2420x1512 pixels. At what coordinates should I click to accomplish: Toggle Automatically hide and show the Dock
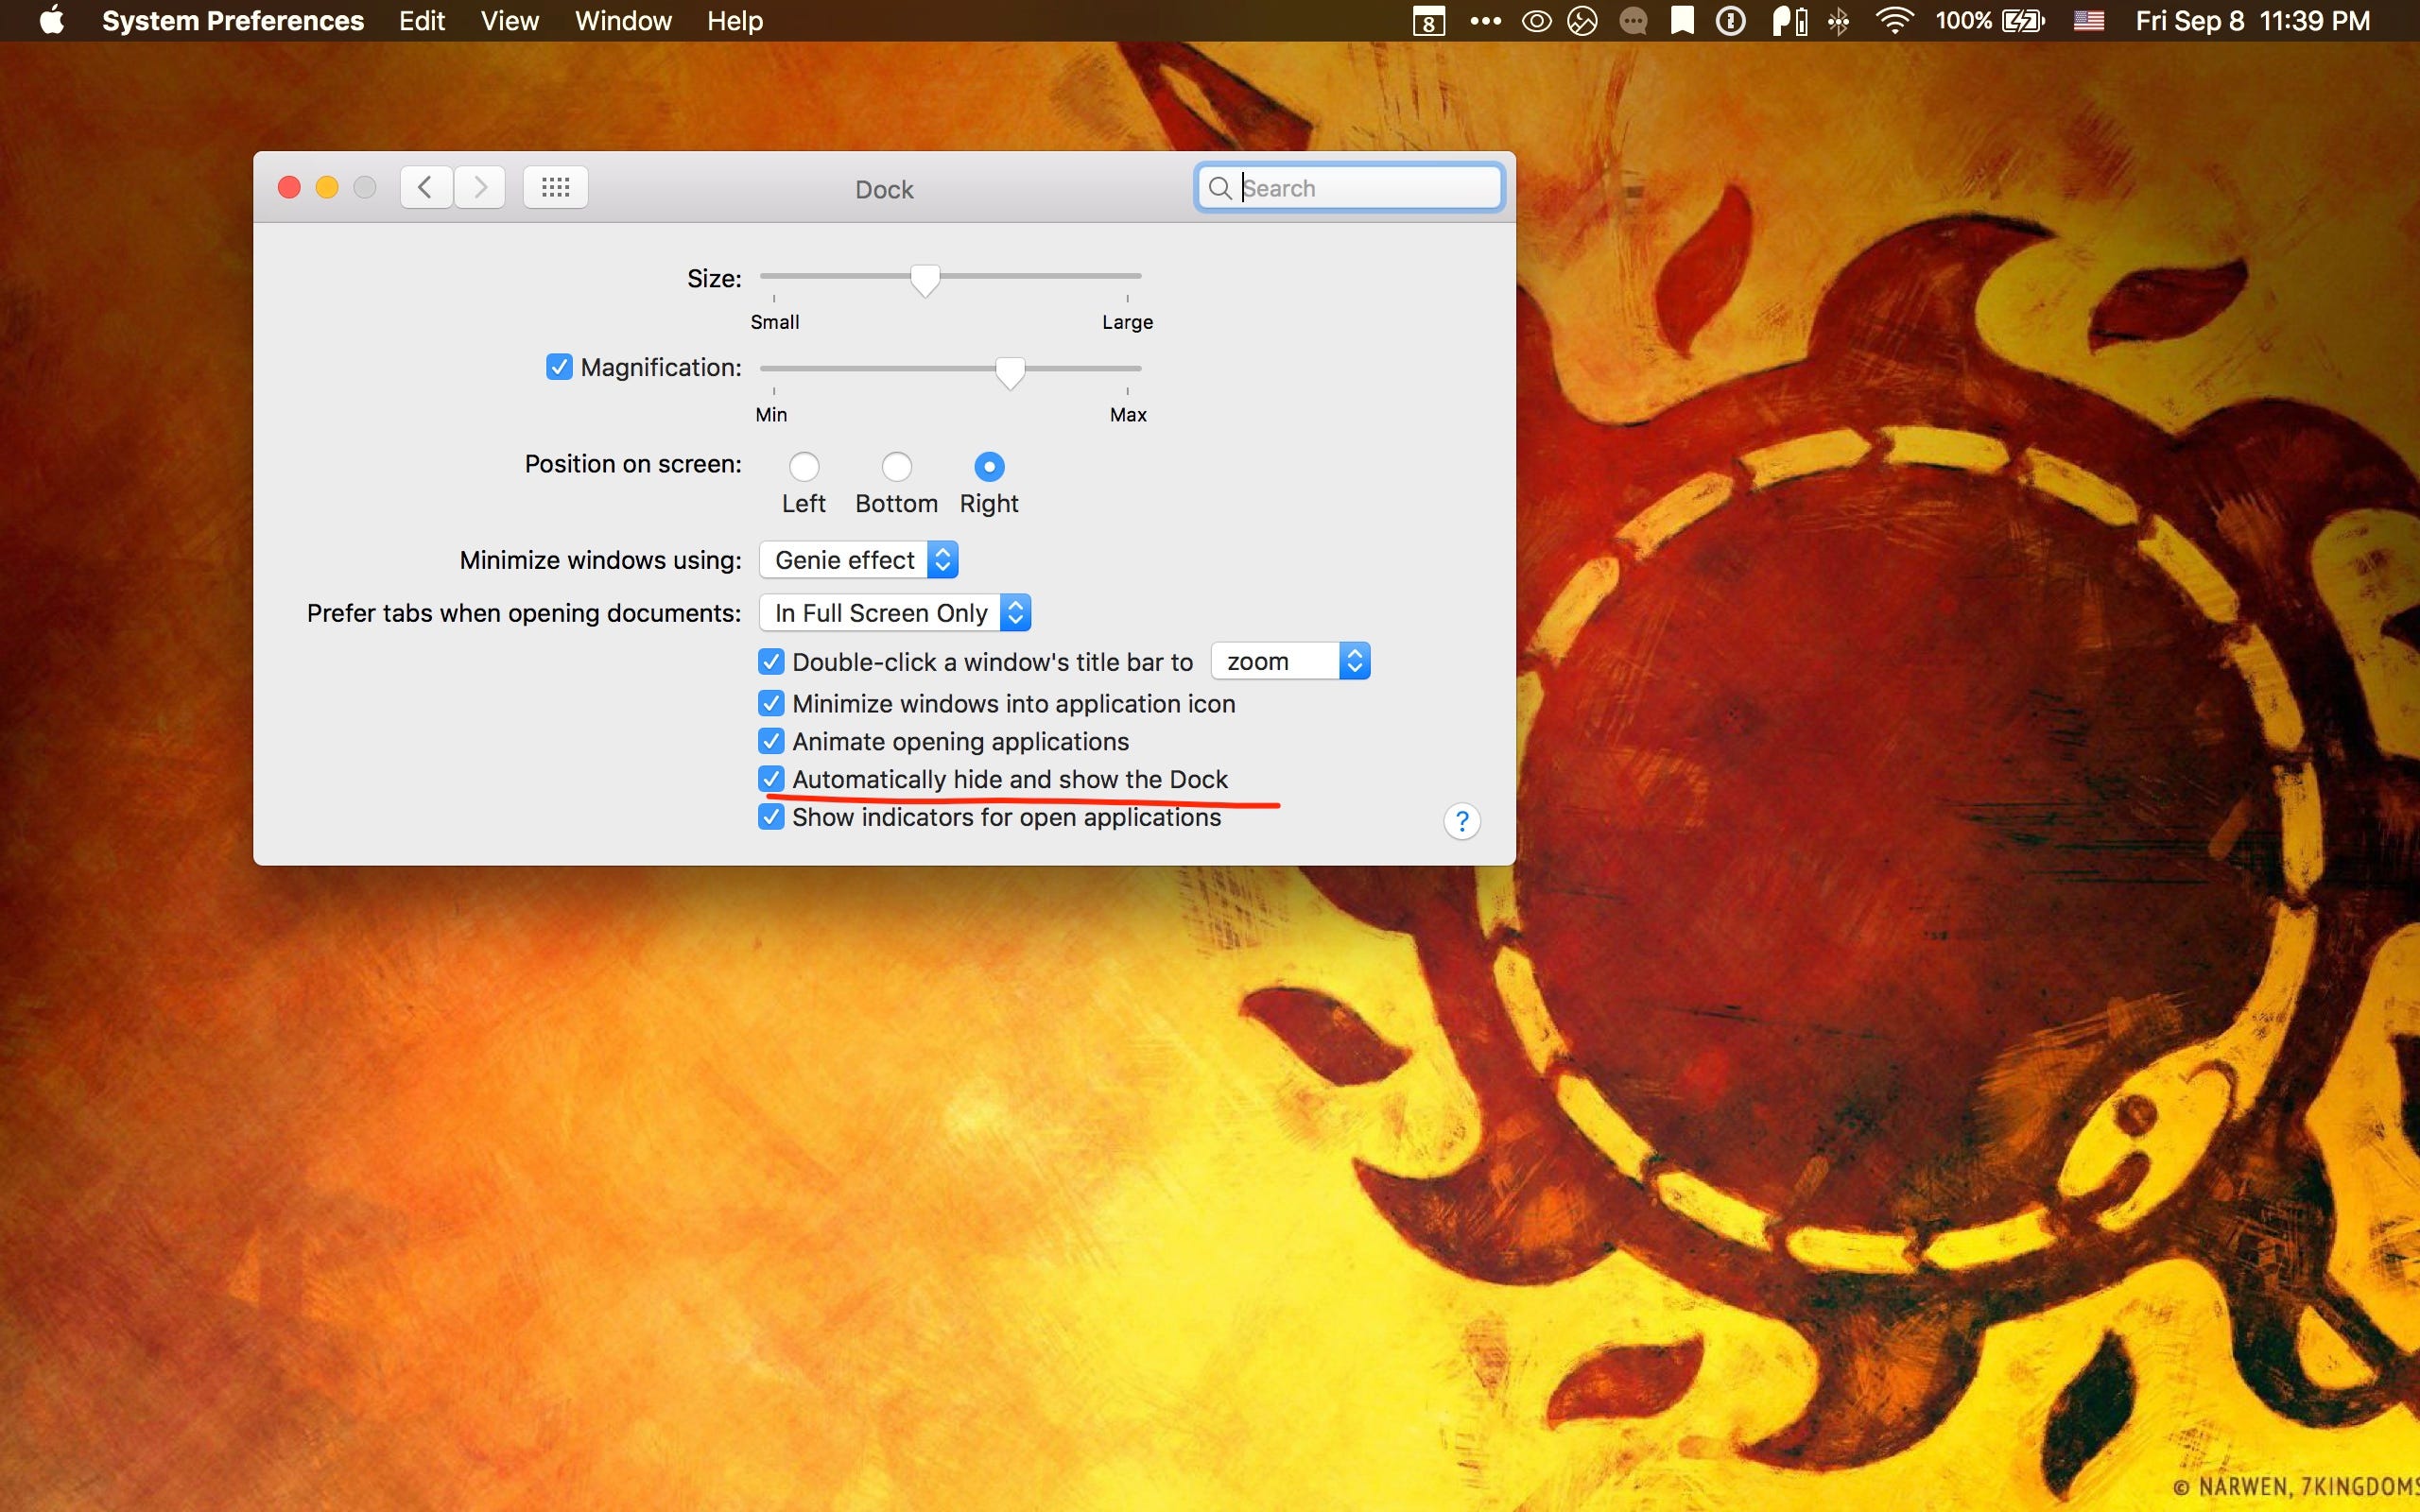tap(771, 778)
